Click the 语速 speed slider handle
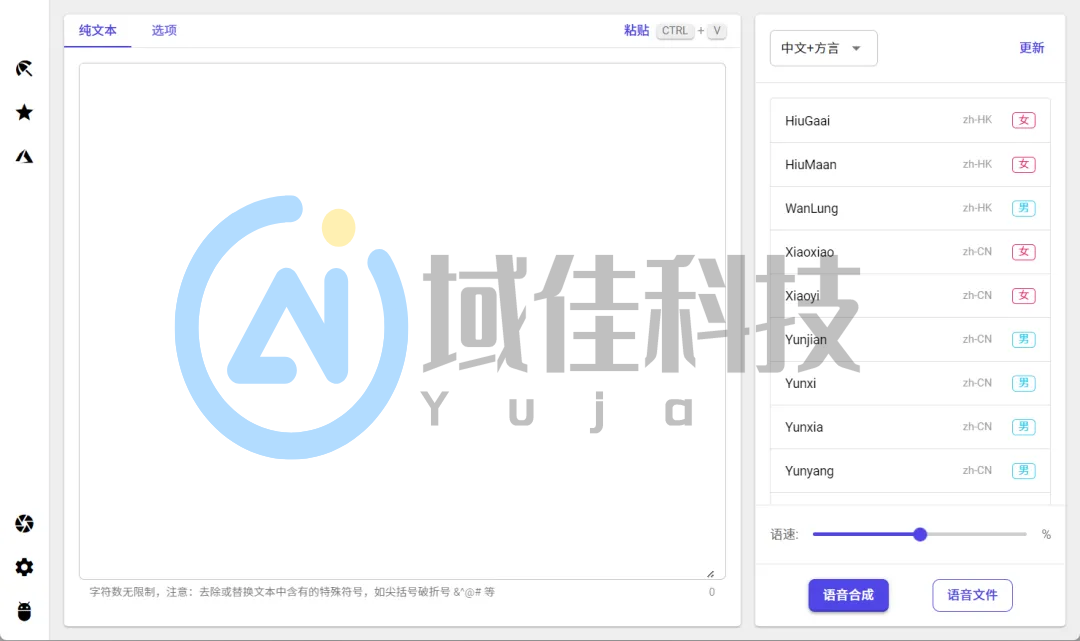The width and height of the screenshot is (1080, 641). click(x=920, y=534)
